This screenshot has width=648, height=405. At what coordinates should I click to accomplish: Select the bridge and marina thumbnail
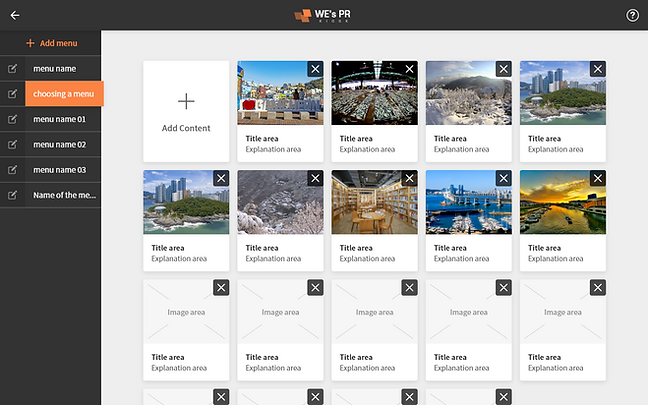coord(469,202)
